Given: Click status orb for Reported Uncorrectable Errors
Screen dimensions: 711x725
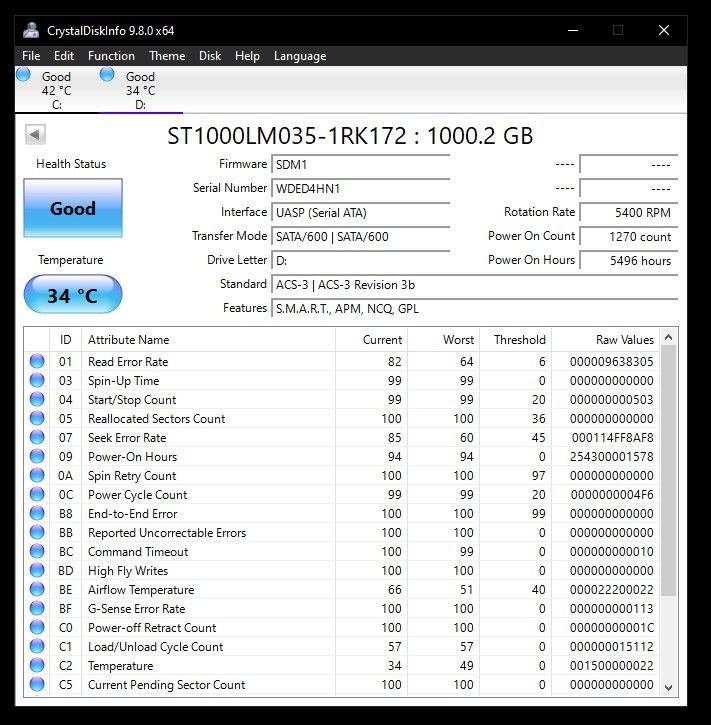Looking at the screenshot, I should pyautogui.click(x=37, y=532).
